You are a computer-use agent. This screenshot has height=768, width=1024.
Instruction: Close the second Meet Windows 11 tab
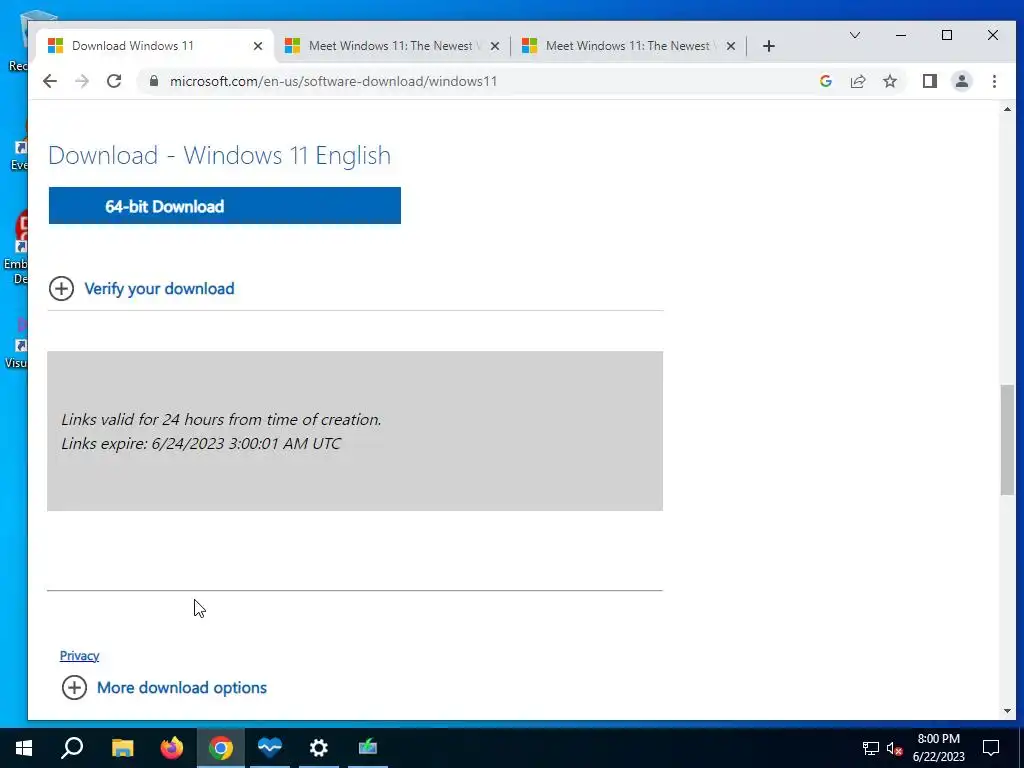pos(494,46)
